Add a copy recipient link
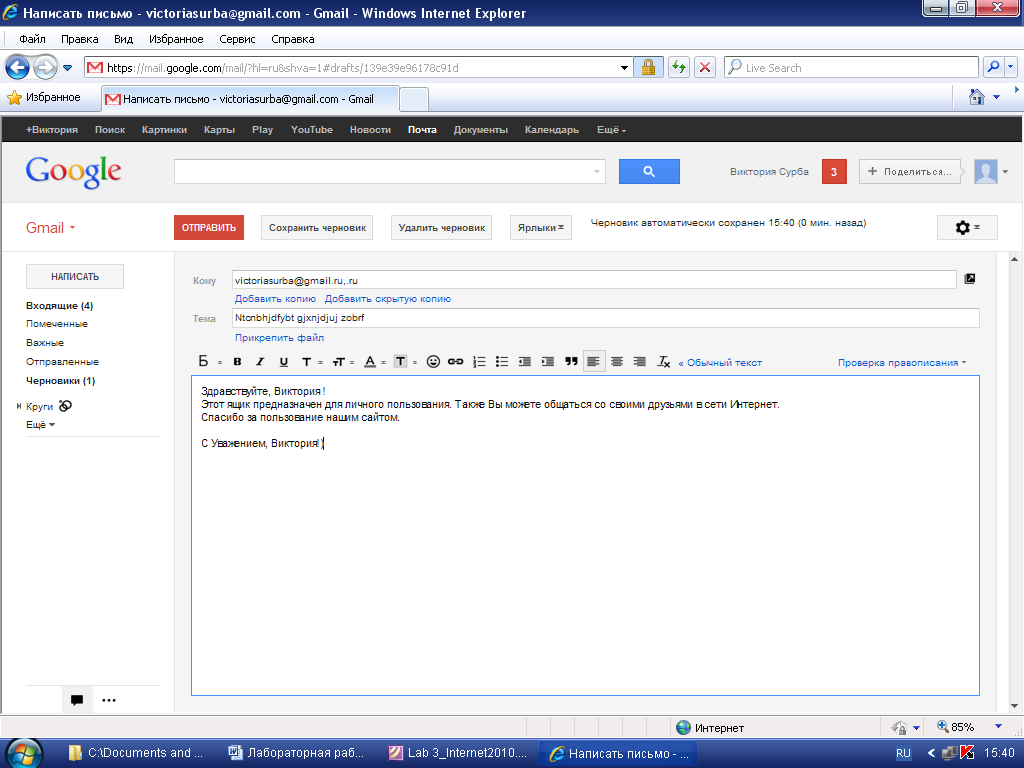1024x768 pixels. [x=275, y=298]
